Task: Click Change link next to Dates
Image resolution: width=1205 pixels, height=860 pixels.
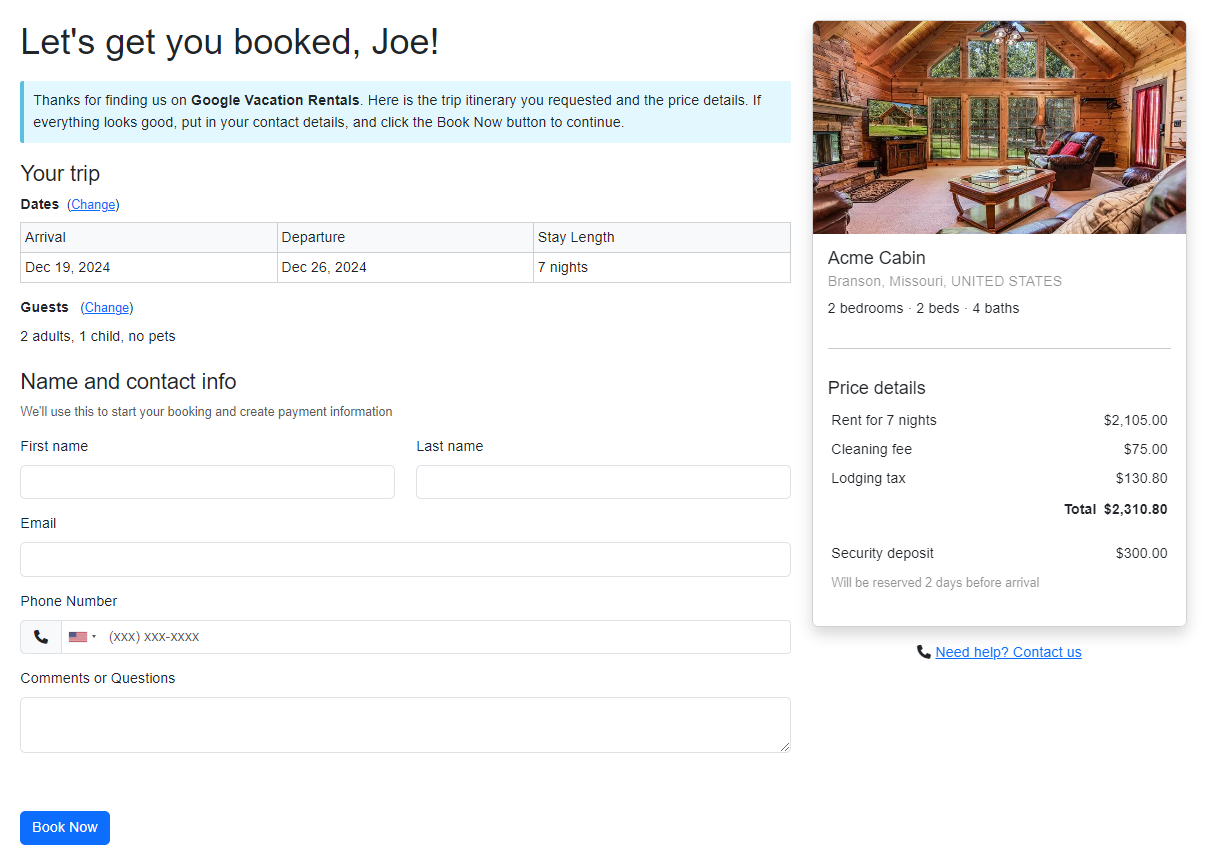Action: (93, 204)
